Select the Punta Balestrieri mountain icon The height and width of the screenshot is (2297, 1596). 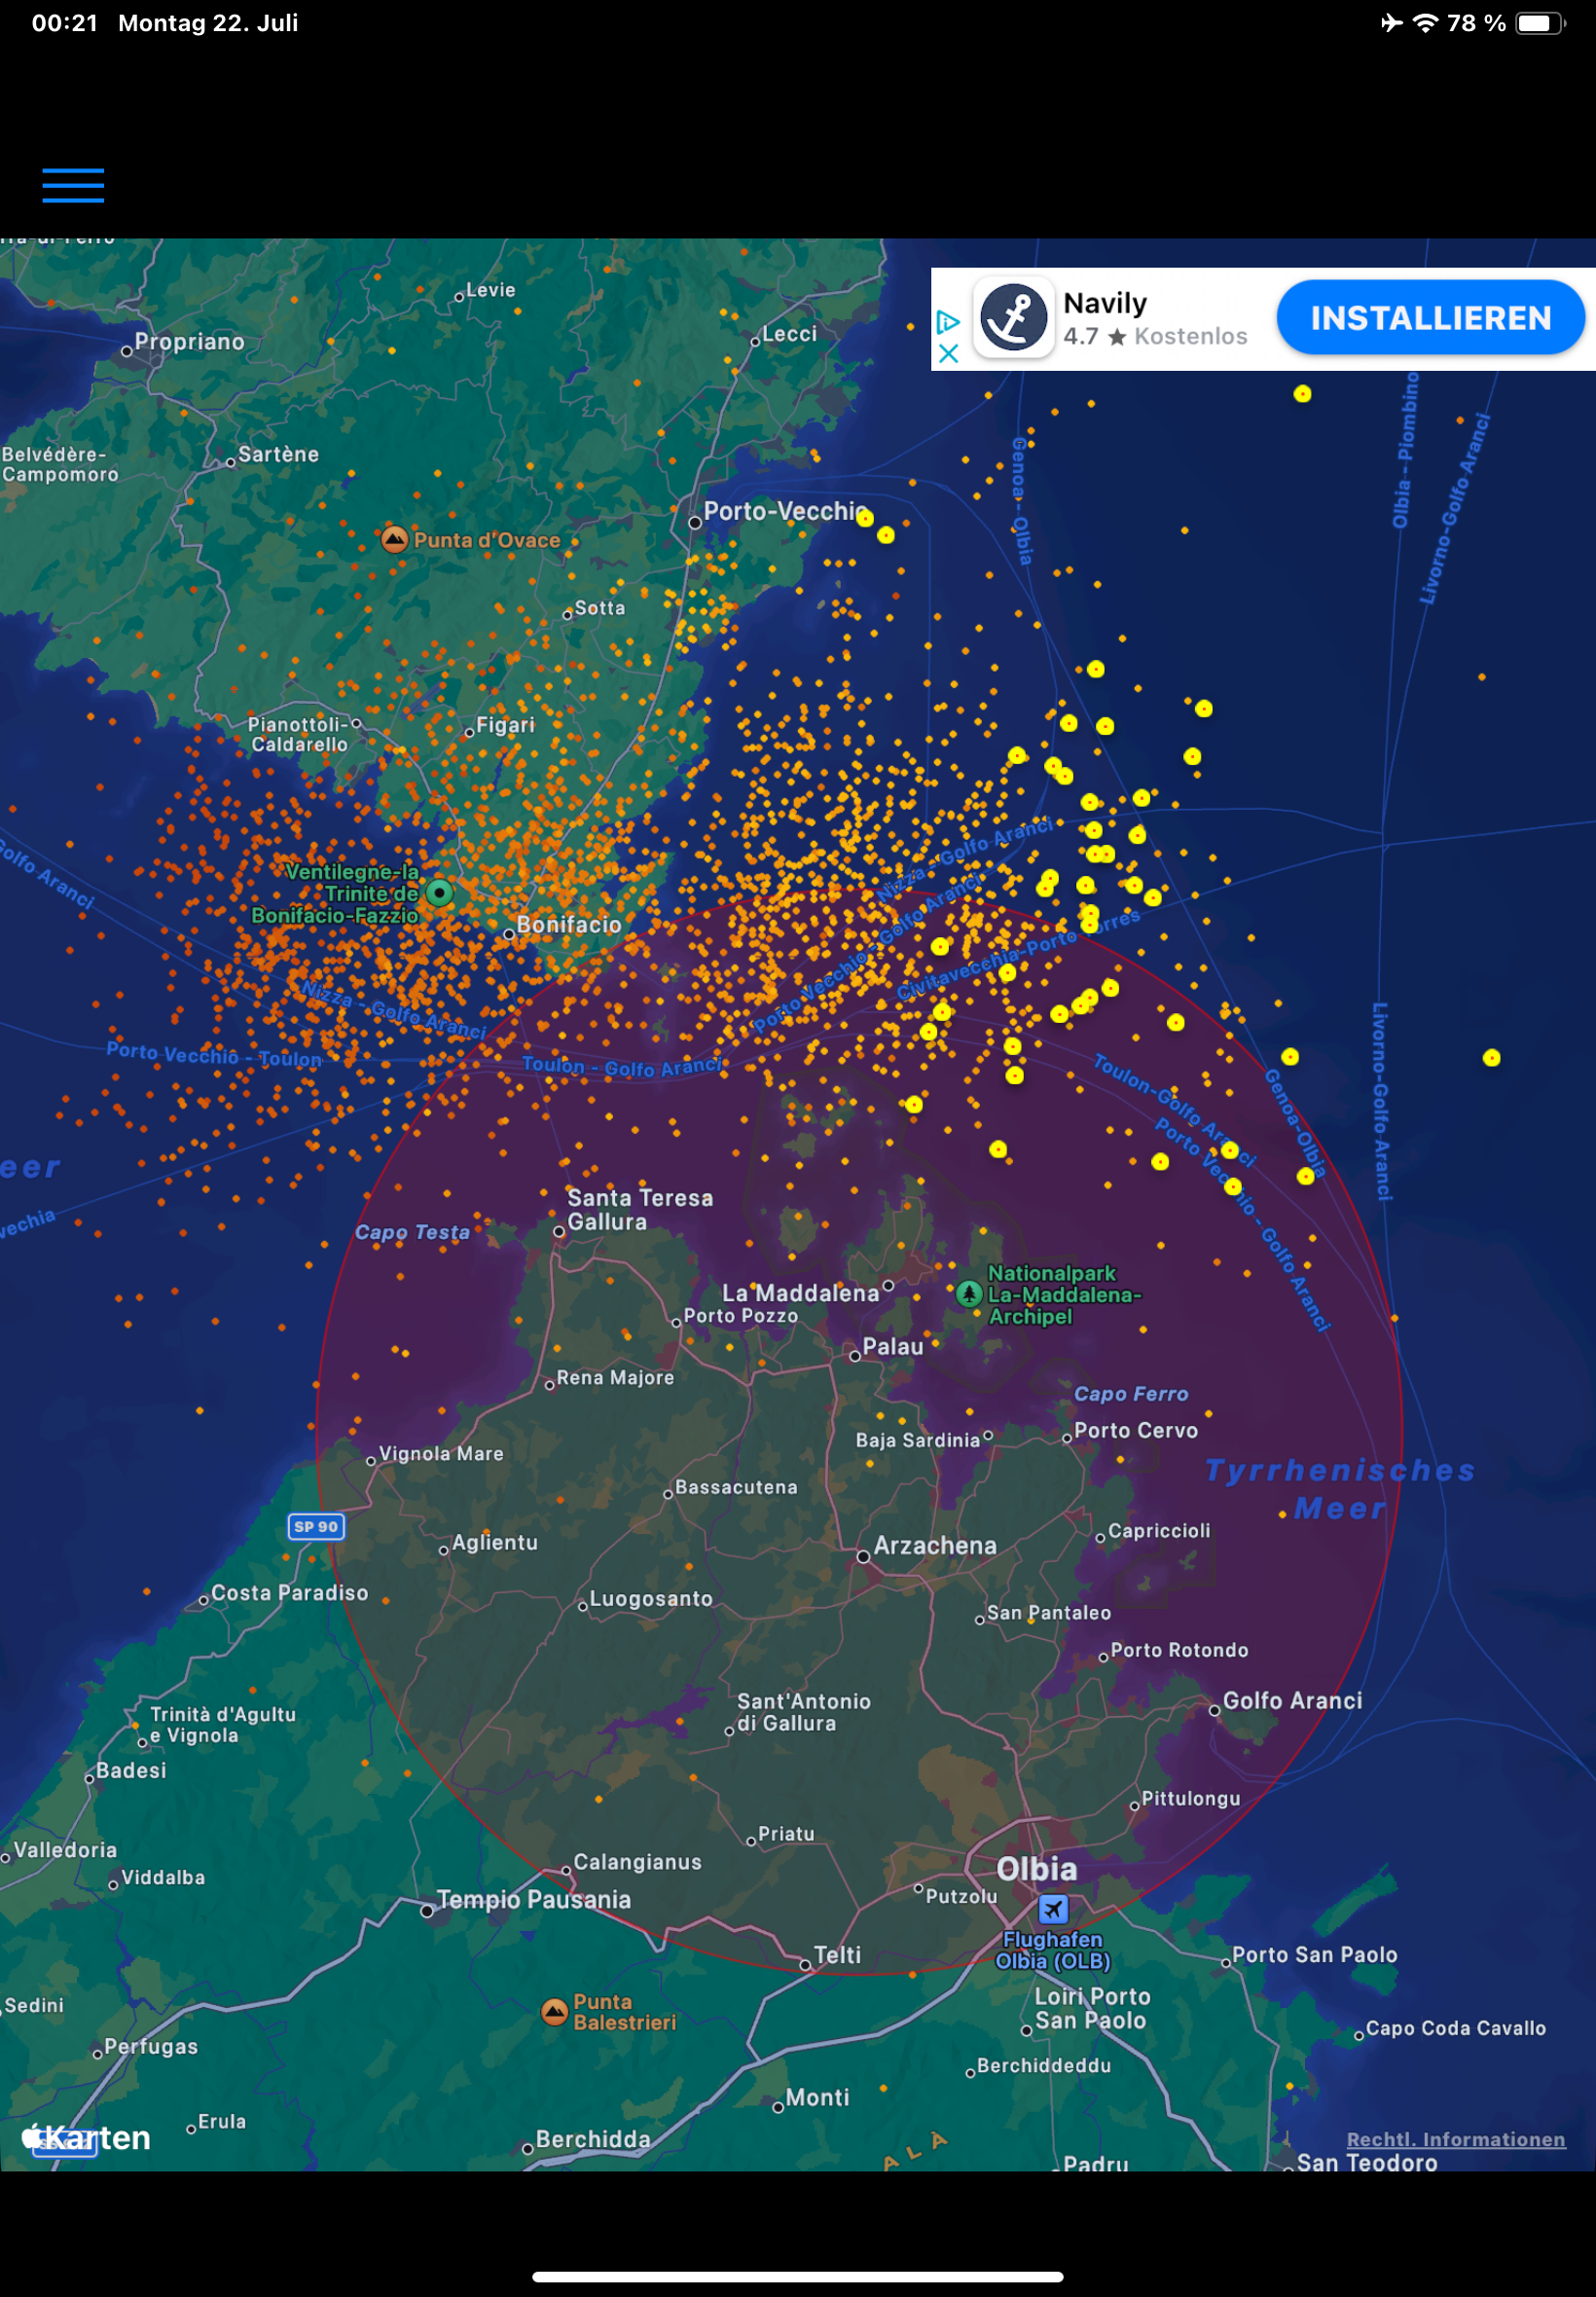[554, 2011]
